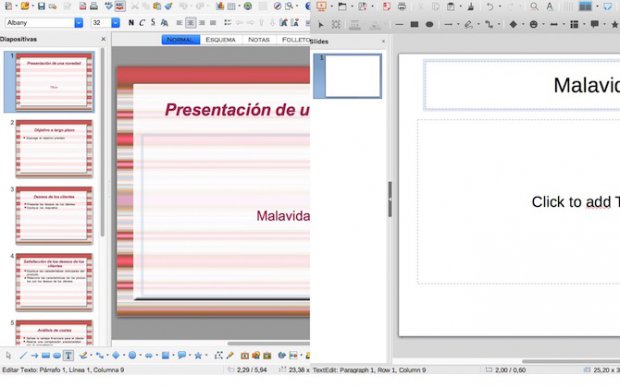Select centered alignment in left window
The width and height of the screenshot is (620, 387).
point(190,23)
